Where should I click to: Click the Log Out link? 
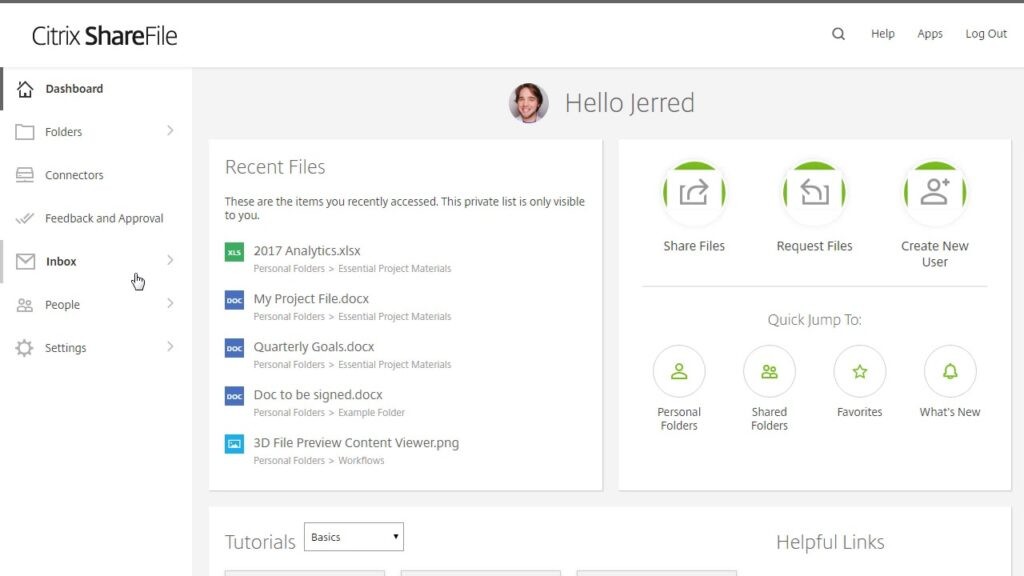click(x=985, y=33)
